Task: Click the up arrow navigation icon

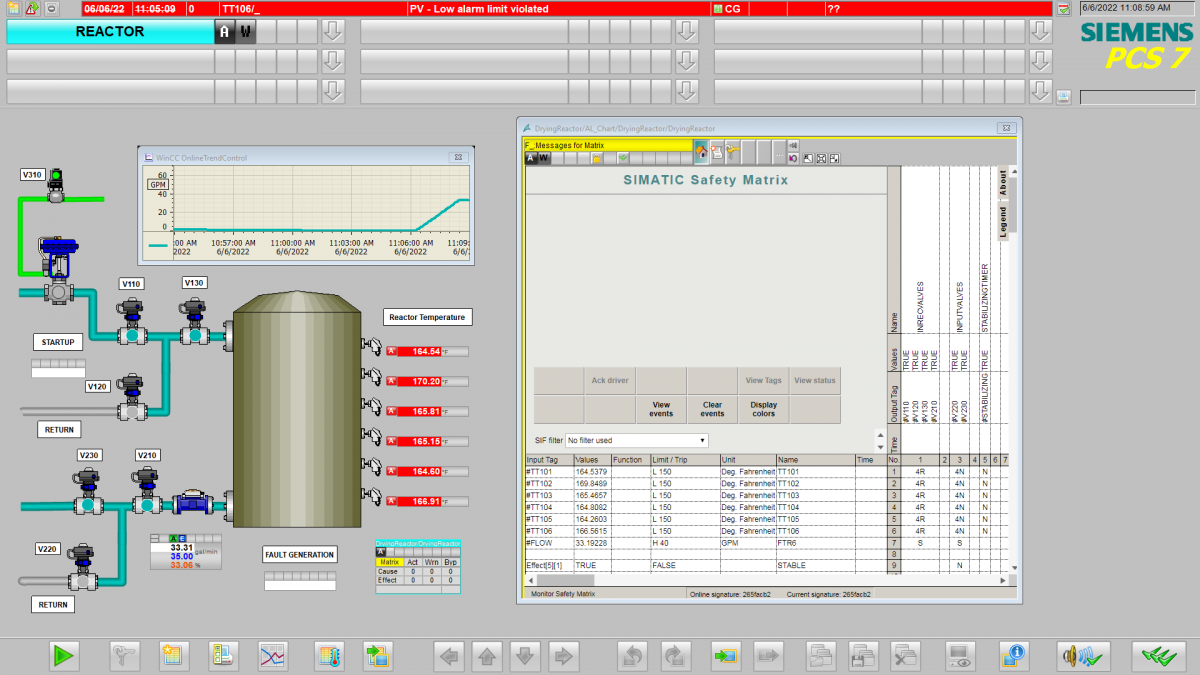Action: pos(488,656)
